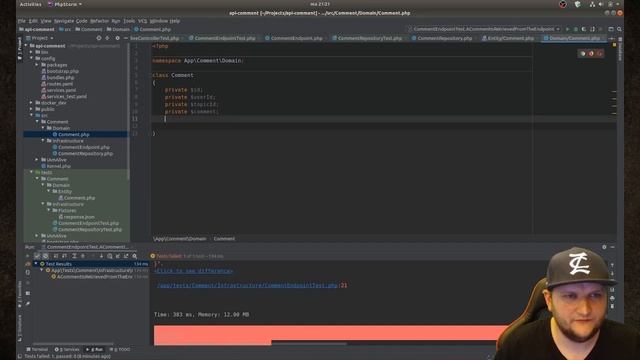Toggle sort tests by duration
The width and height of the screenshot is (640, 360).
pyautogui.click(x=64, y=256)
